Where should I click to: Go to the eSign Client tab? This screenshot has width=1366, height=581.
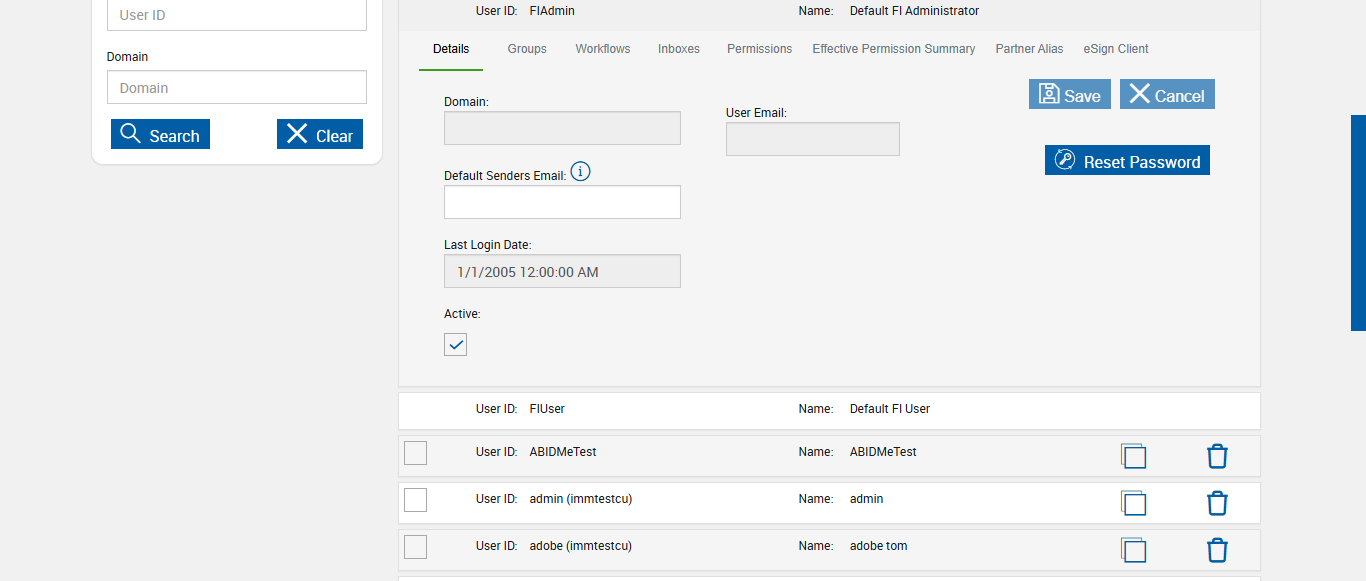point(1116,49)
